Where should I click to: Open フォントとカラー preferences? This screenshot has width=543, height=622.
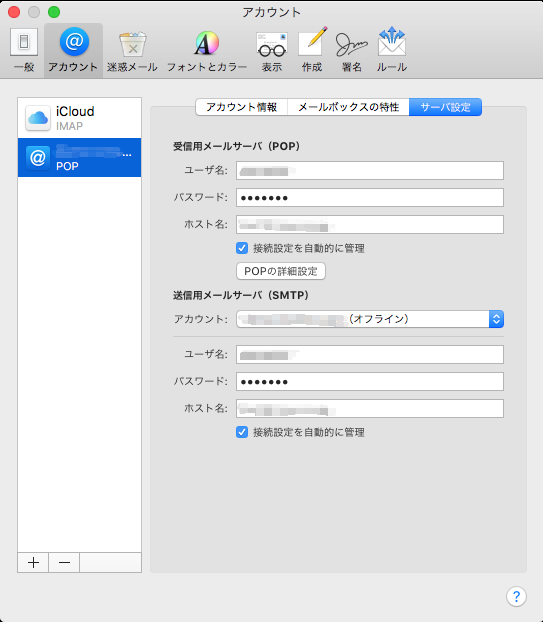207,50
